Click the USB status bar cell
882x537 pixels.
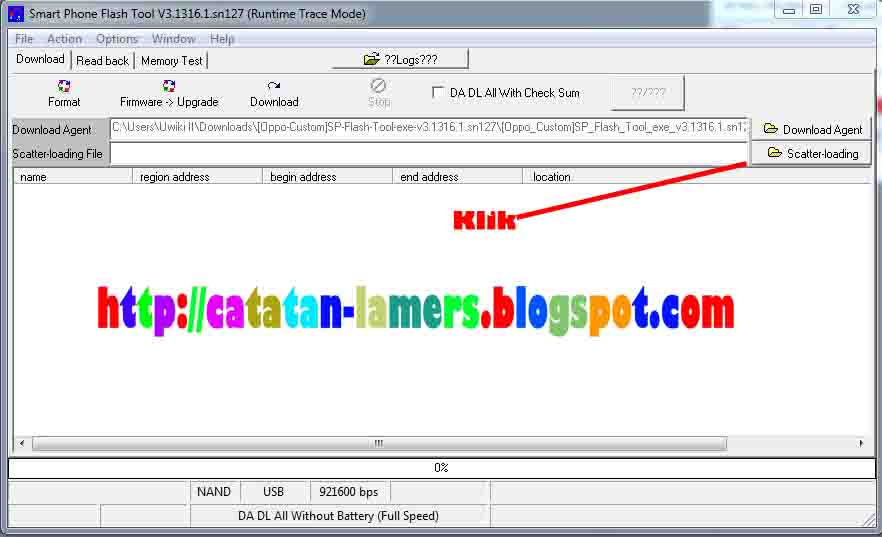click(274, 492)
